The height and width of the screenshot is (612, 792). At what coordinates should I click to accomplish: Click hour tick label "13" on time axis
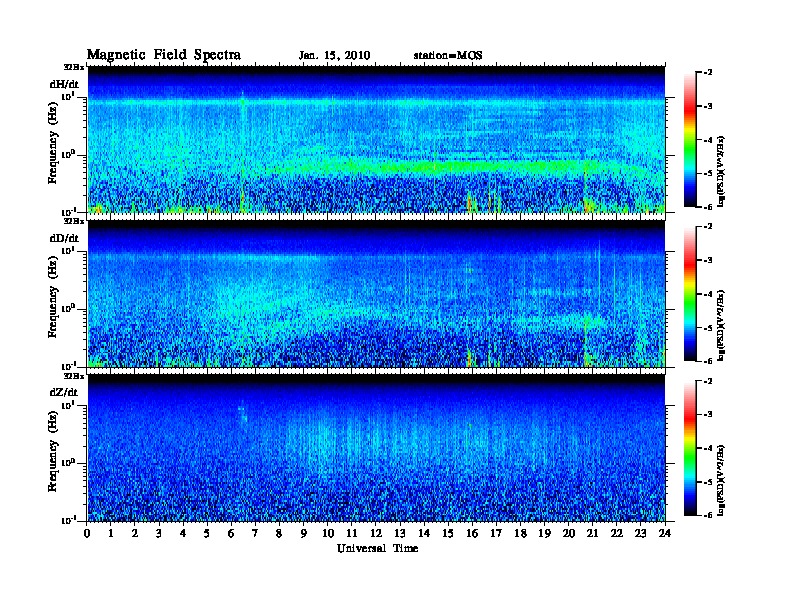pyautogui.click(x=400, y=533)
